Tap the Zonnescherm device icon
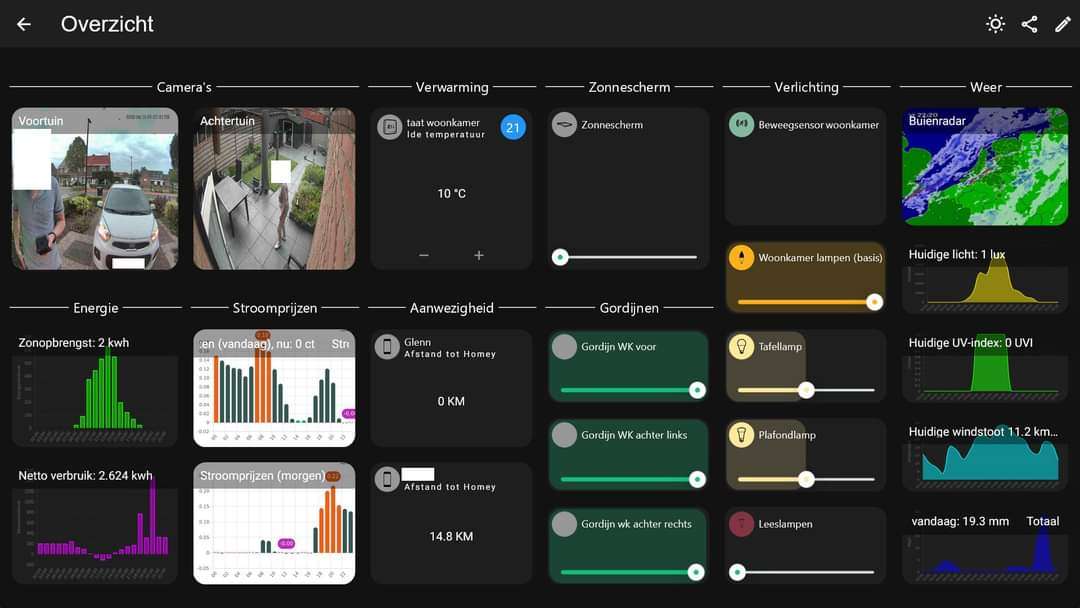Viewport: 1080px width, 608px height. pos(564,125)
